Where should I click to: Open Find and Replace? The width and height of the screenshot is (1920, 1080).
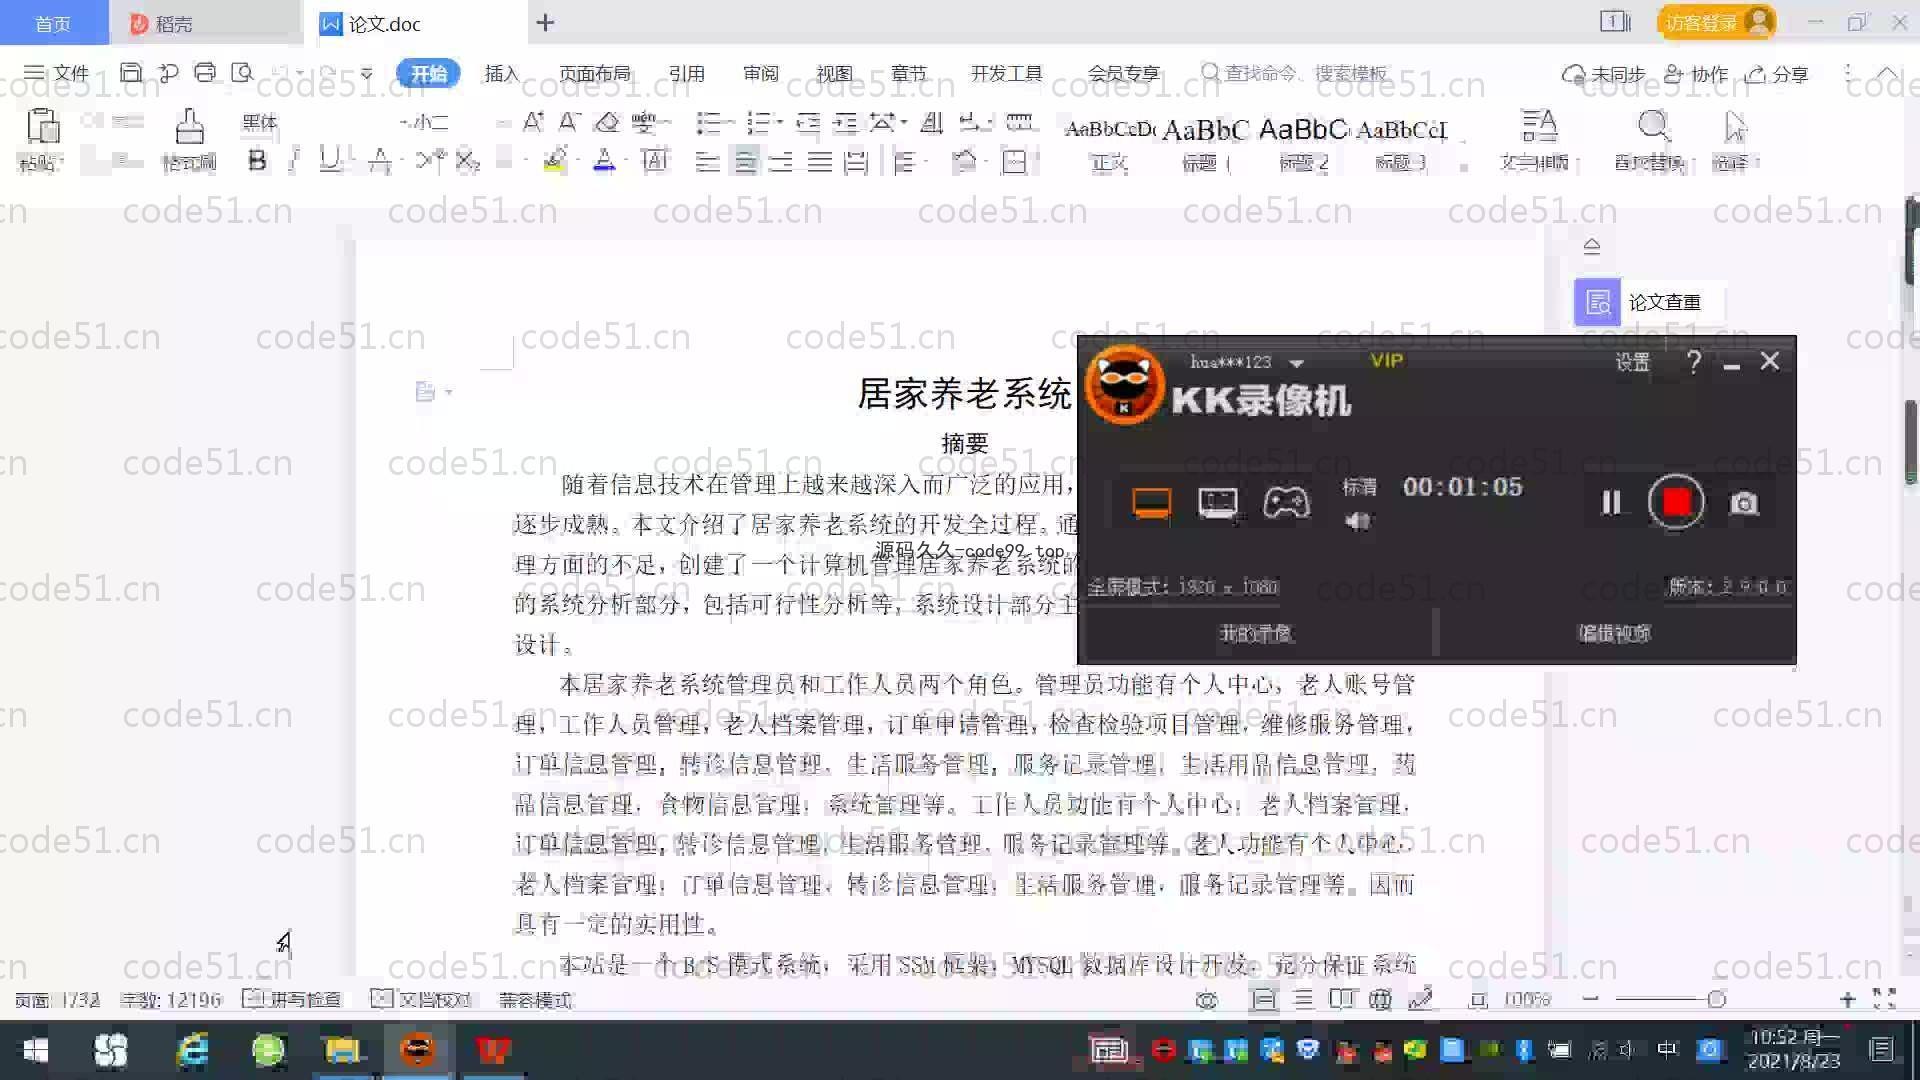tap(1652, 140)
